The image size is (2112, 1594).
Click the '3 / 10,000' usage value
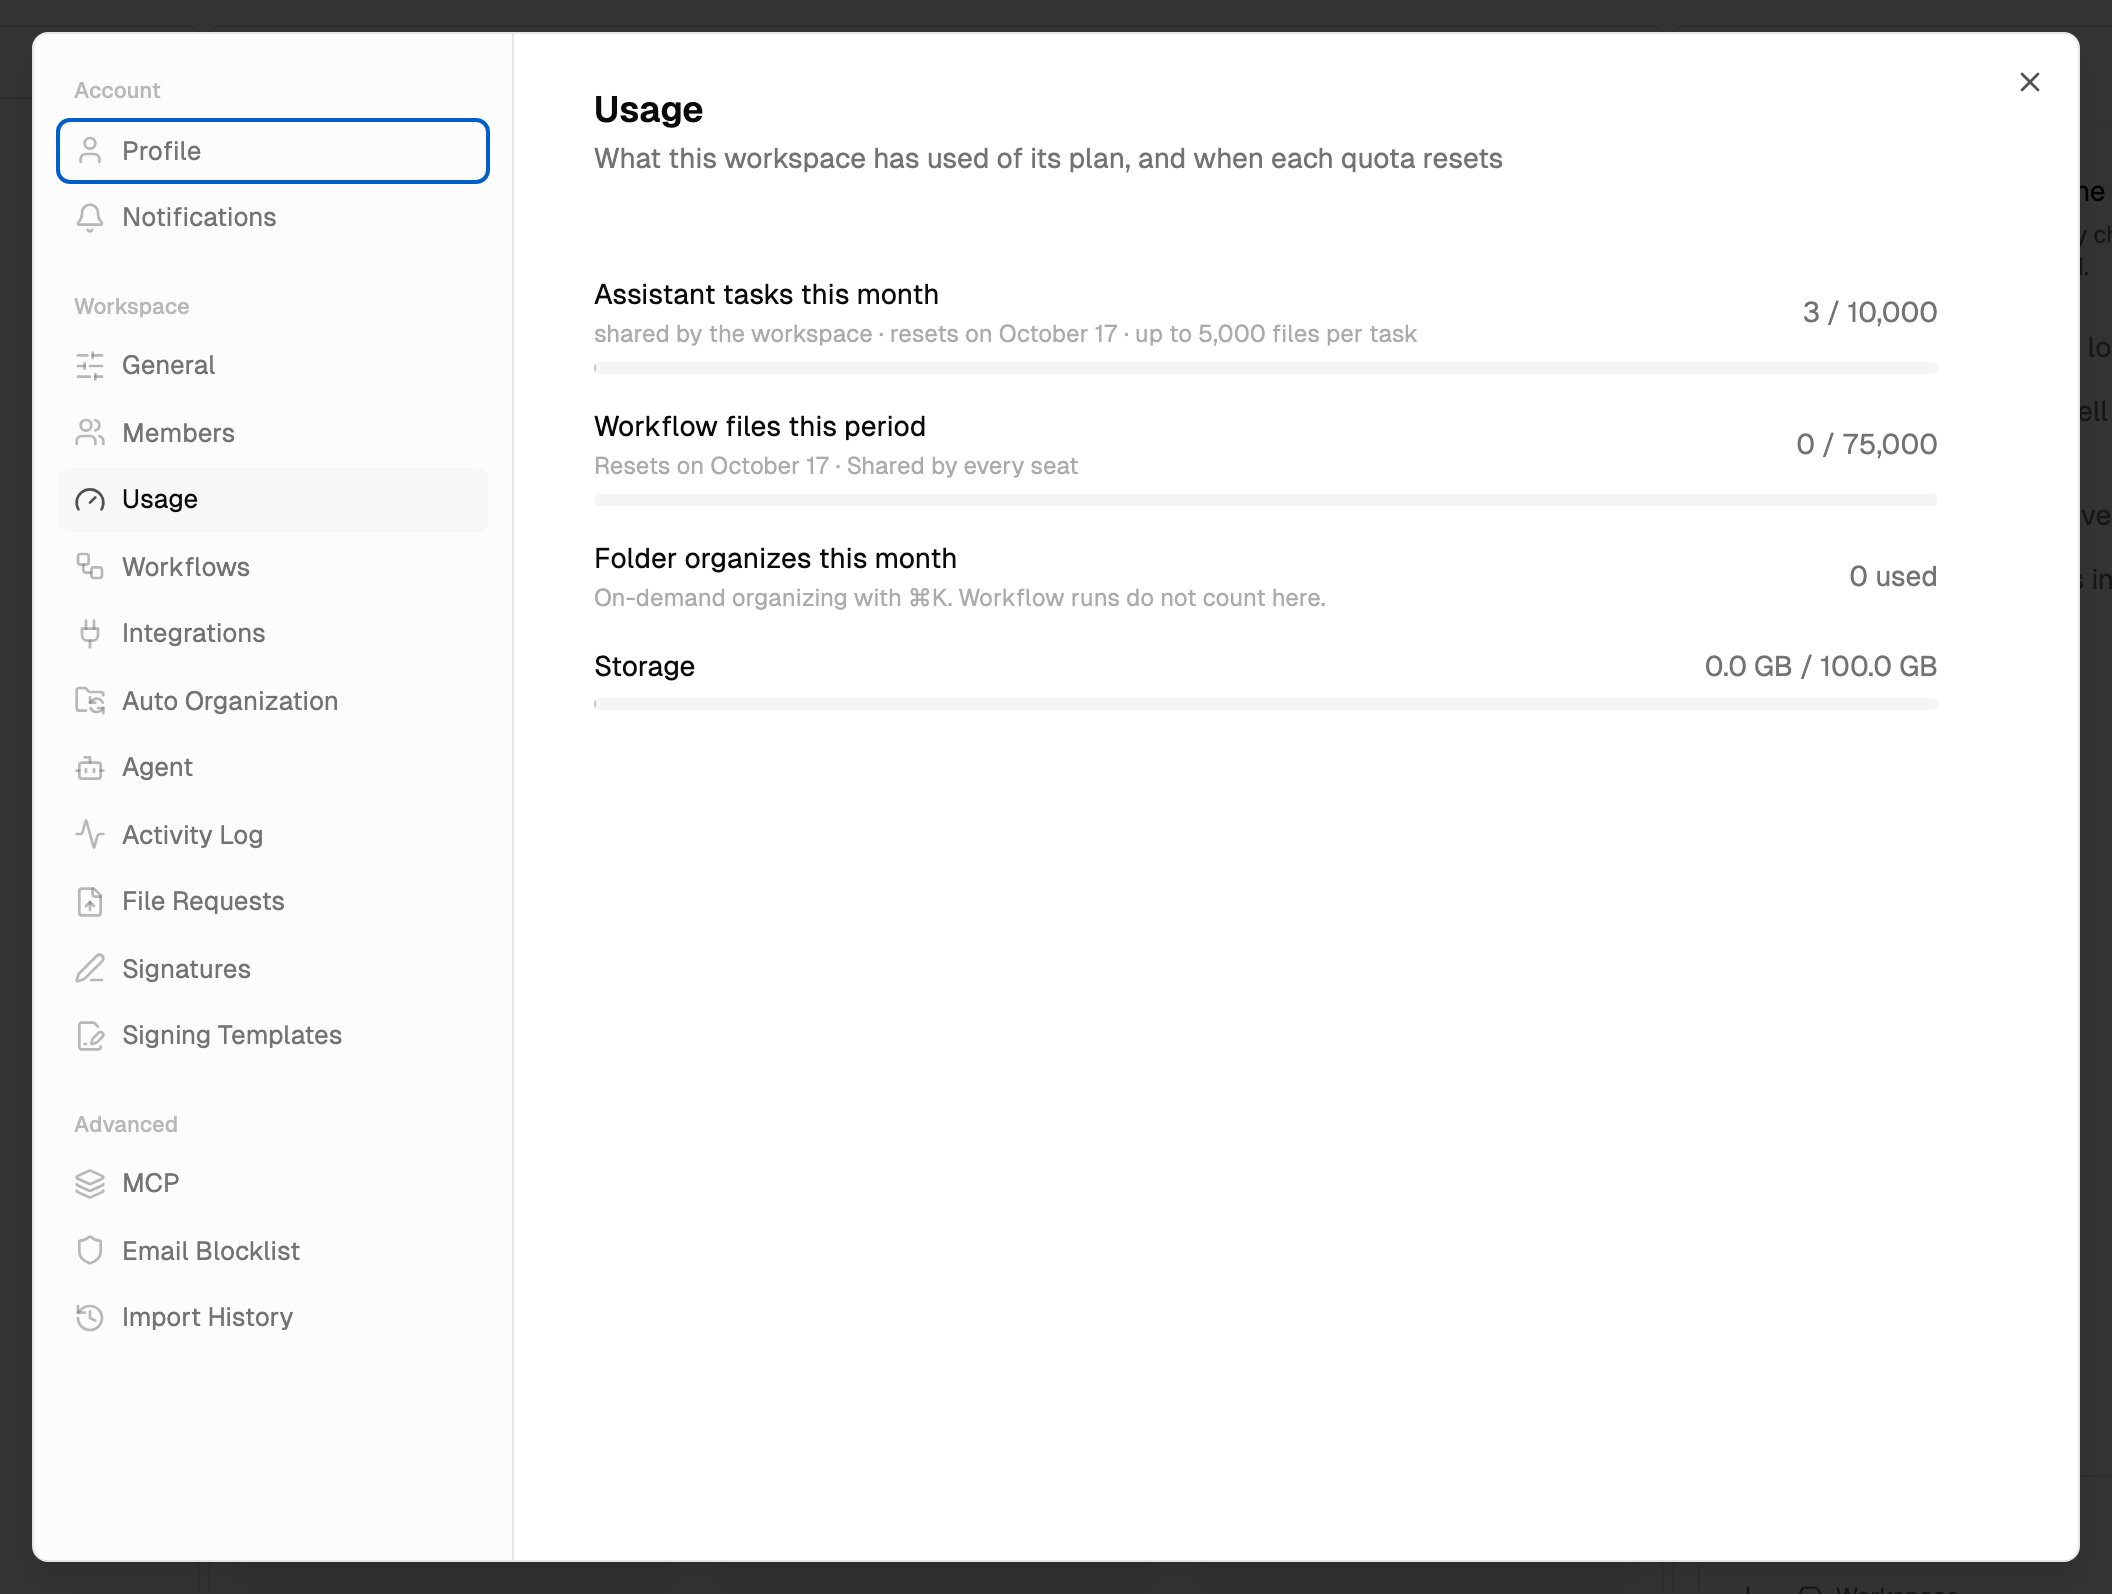(1869, 312)
